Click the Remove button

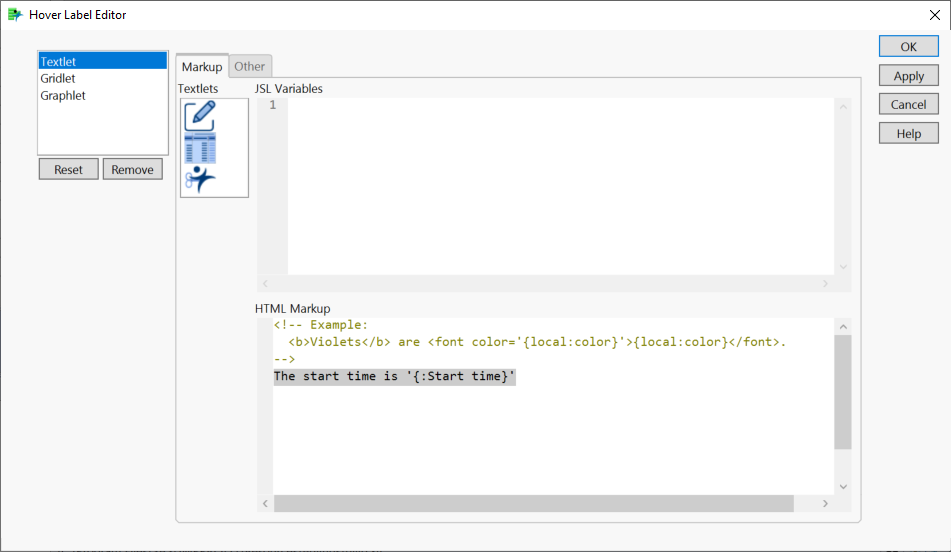click(132, 170)
